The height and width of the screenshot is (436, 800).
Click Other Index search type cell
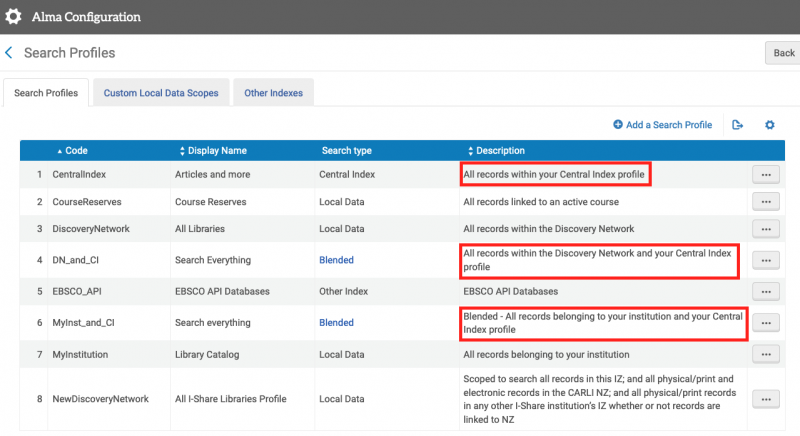click(343, 292)
